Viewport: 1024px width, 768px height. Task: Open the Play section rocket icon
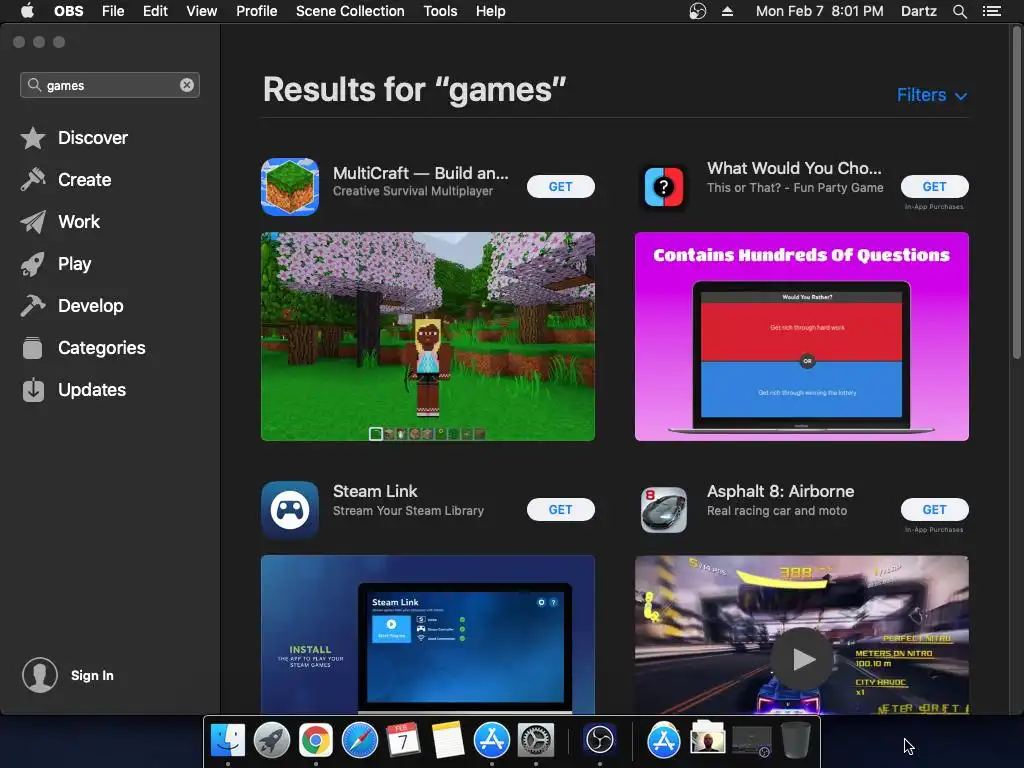click(33, 264)
